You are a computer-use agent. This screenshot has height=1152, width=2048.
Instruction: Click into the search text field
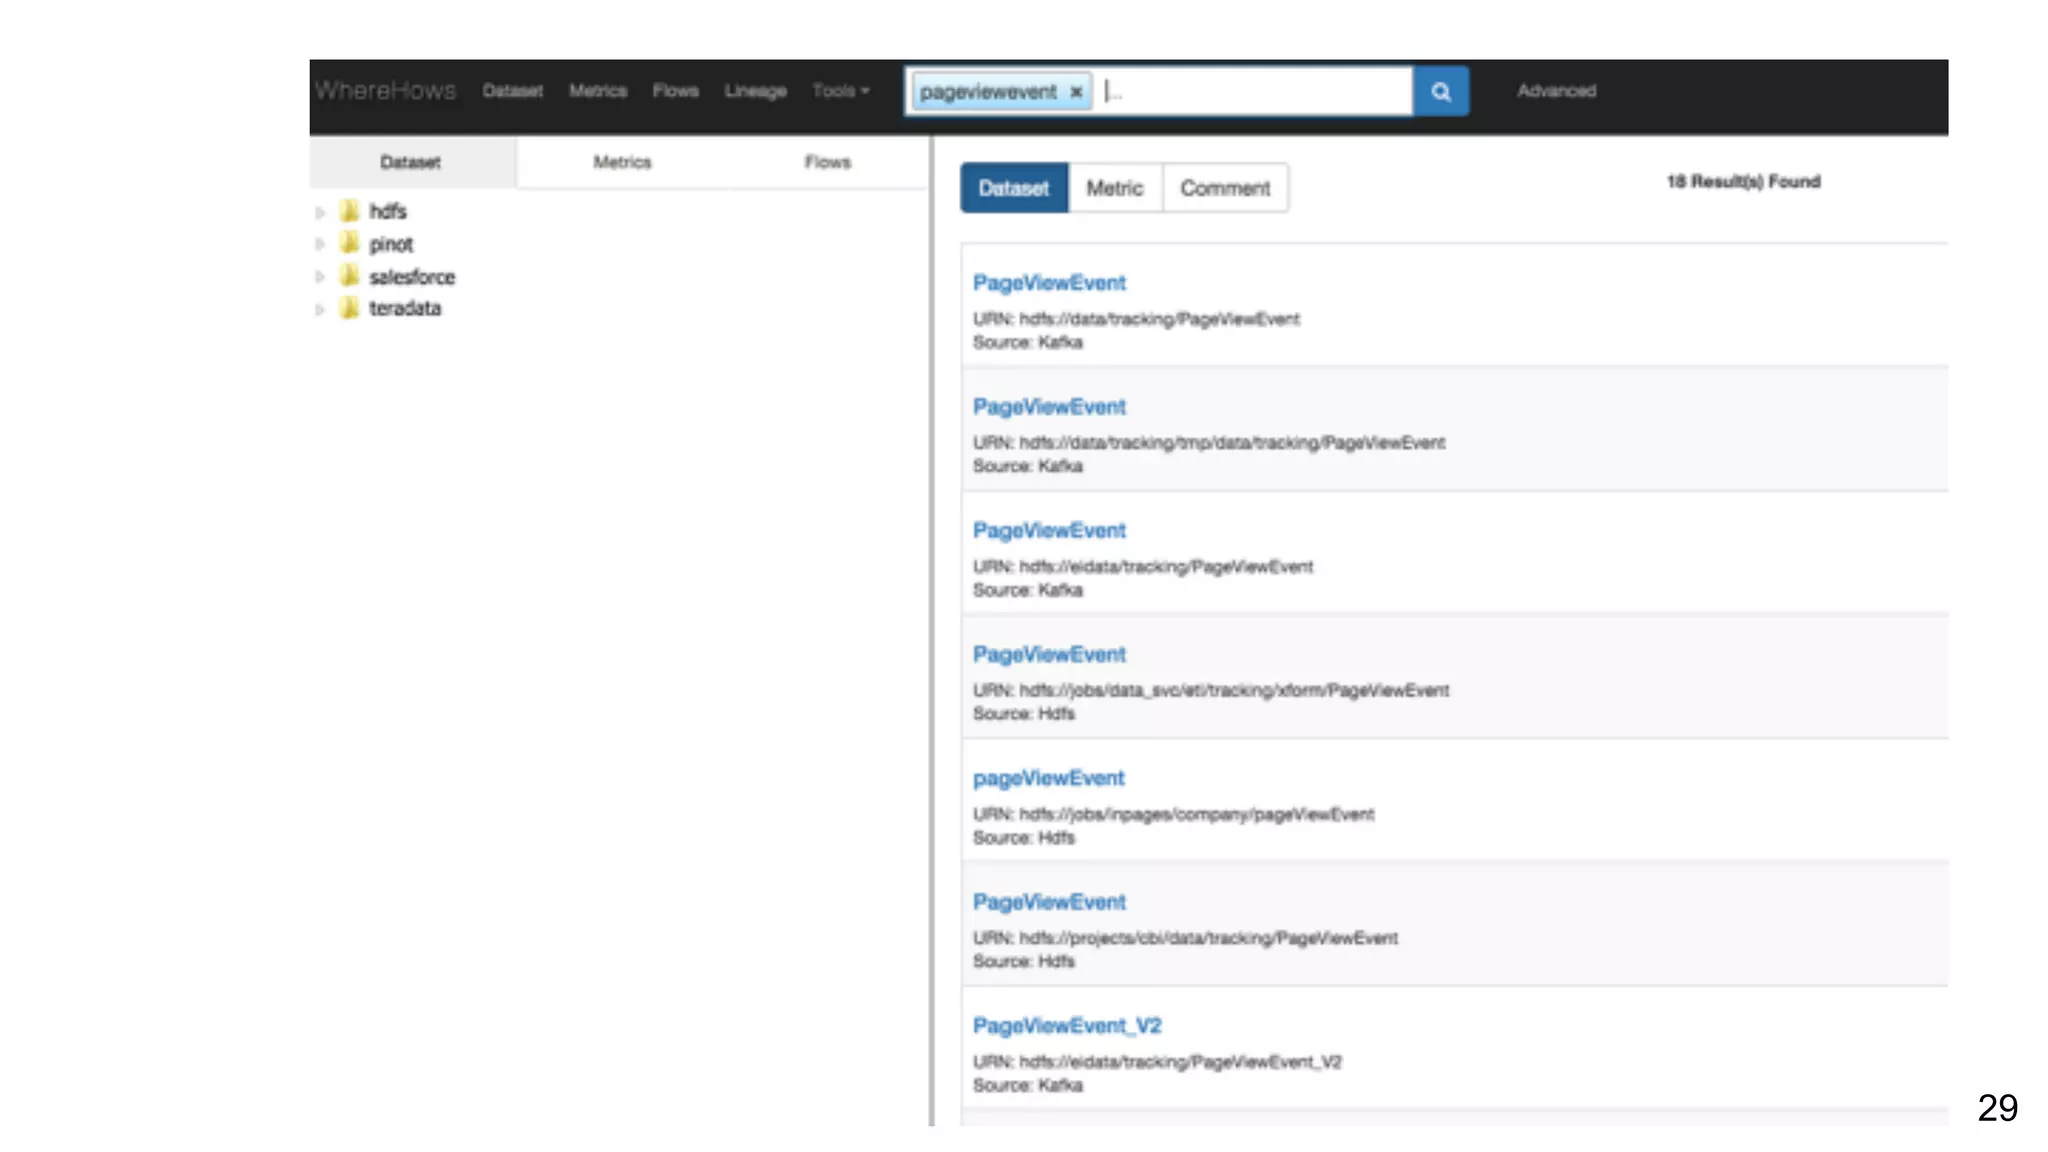(1250, 92)
